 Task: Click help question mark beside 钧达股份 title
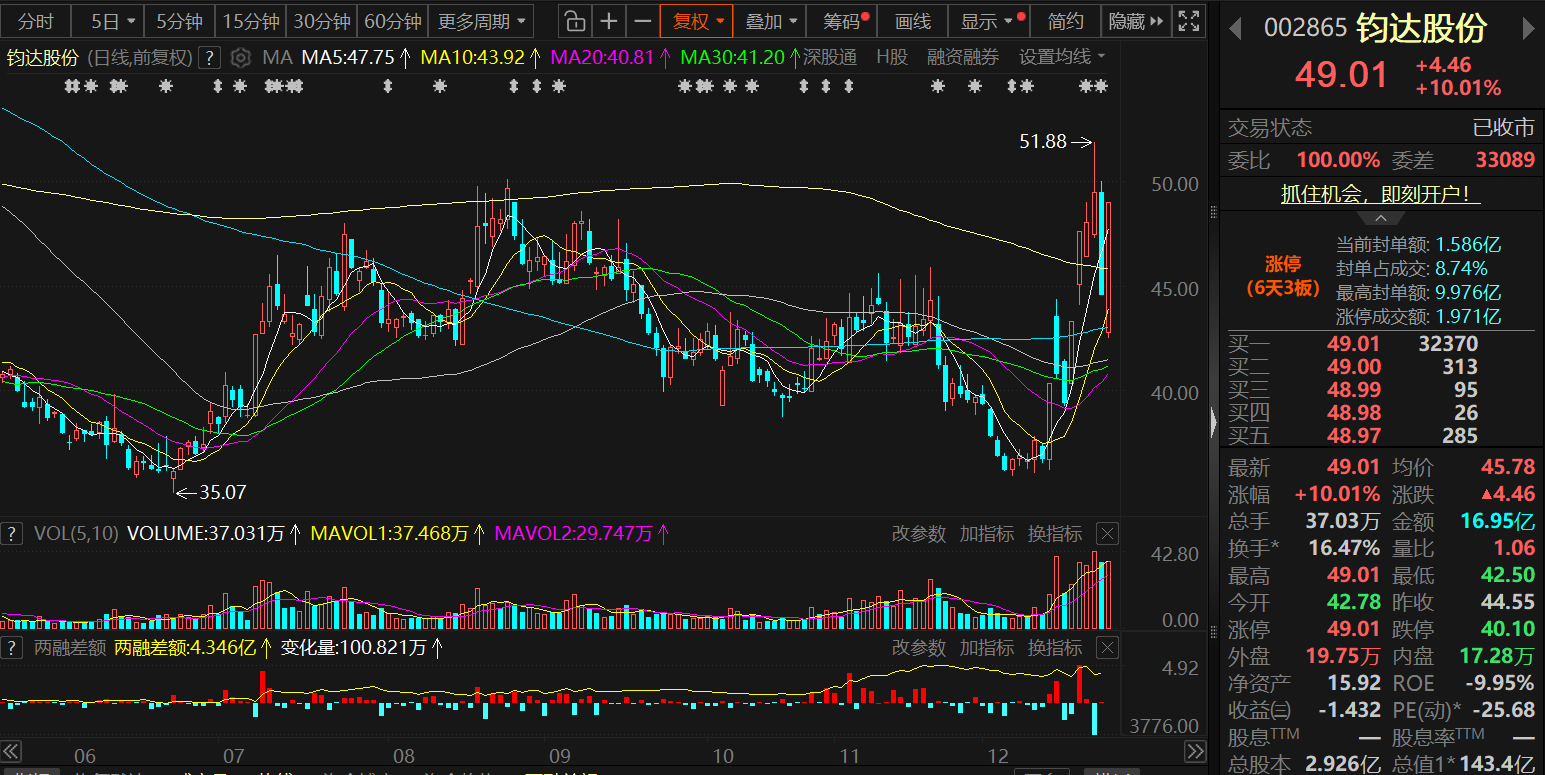[x=209, y=57]
